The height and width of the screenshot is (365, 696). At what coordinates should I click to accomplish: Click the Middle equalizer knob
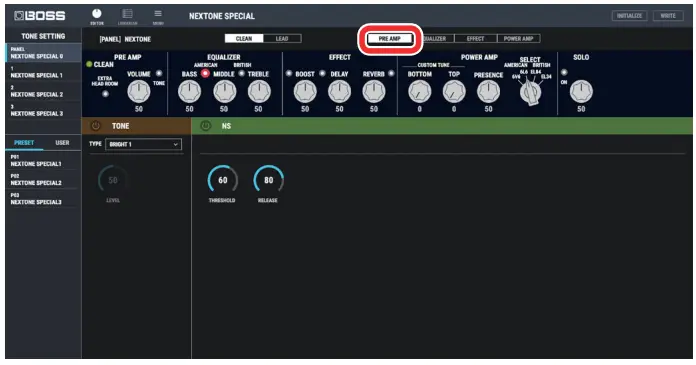[x=224, y=91]
